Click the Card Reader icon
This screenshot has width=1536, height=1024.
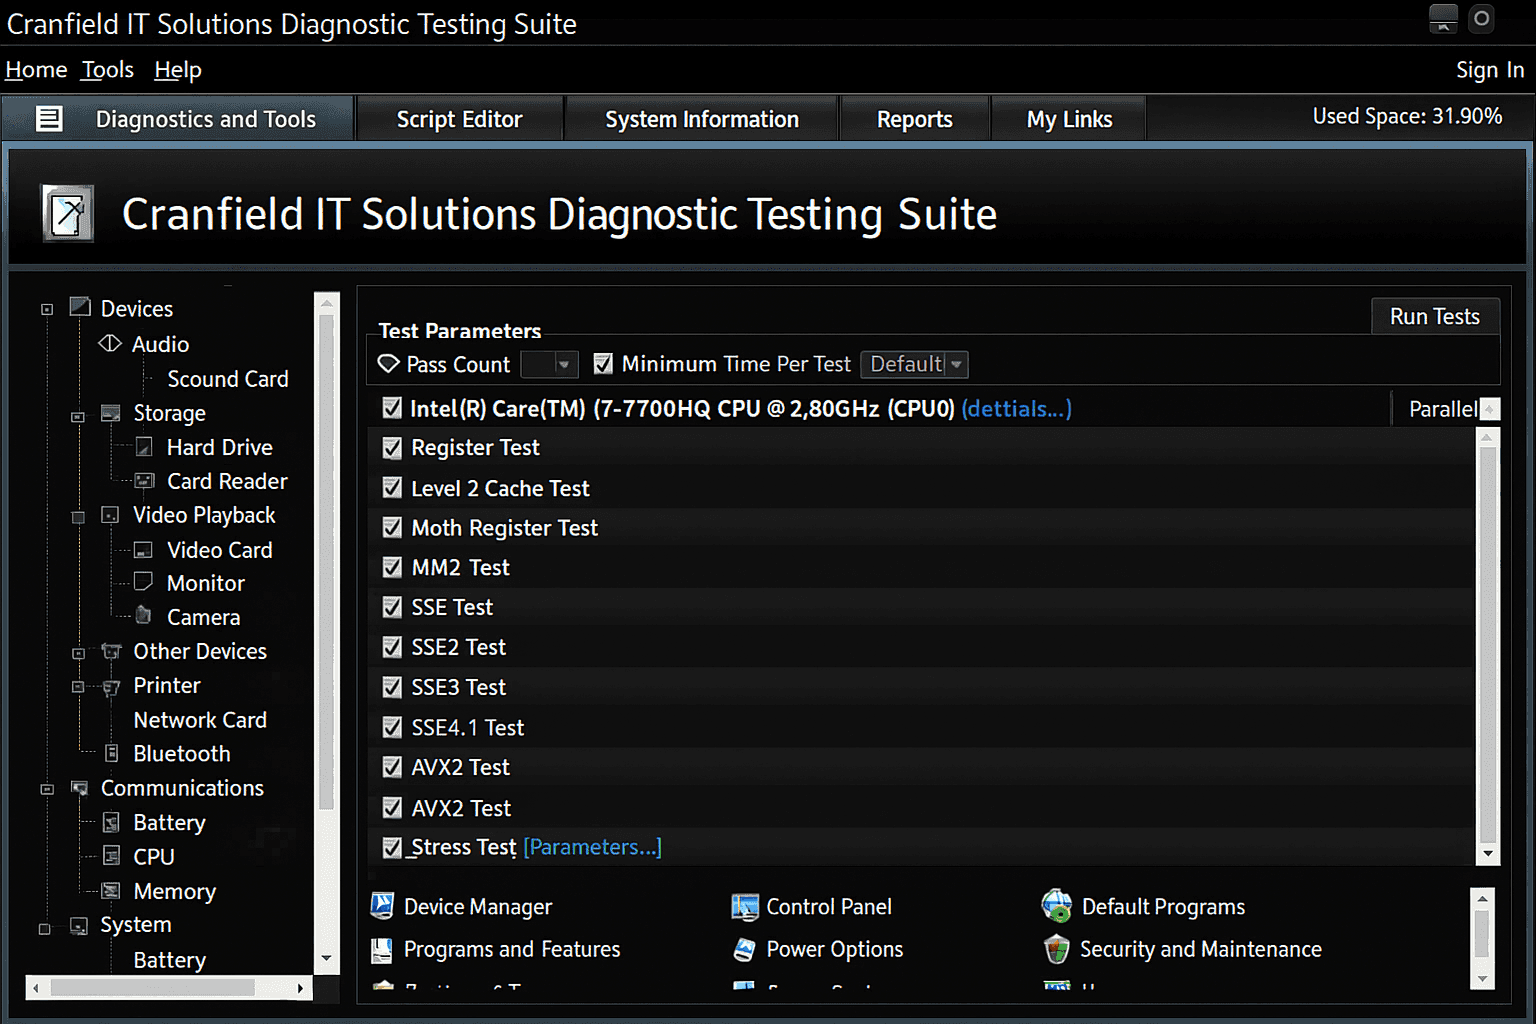point(145,481)
